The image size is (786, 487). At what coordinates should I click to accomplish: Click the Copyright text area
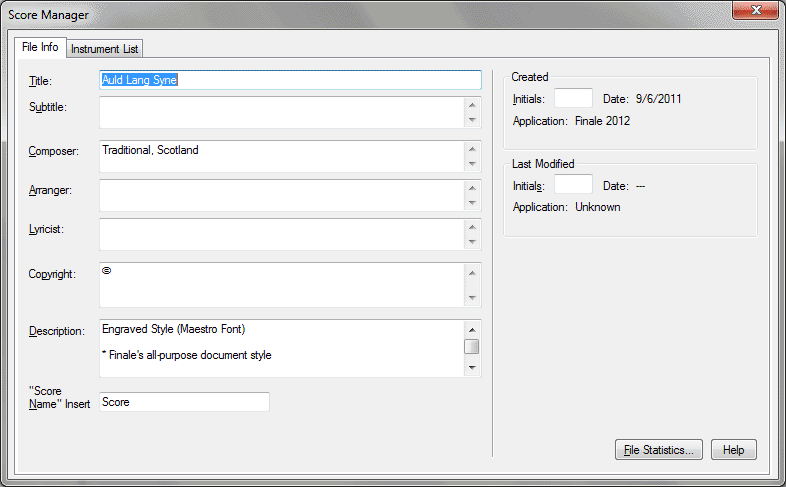280,285
